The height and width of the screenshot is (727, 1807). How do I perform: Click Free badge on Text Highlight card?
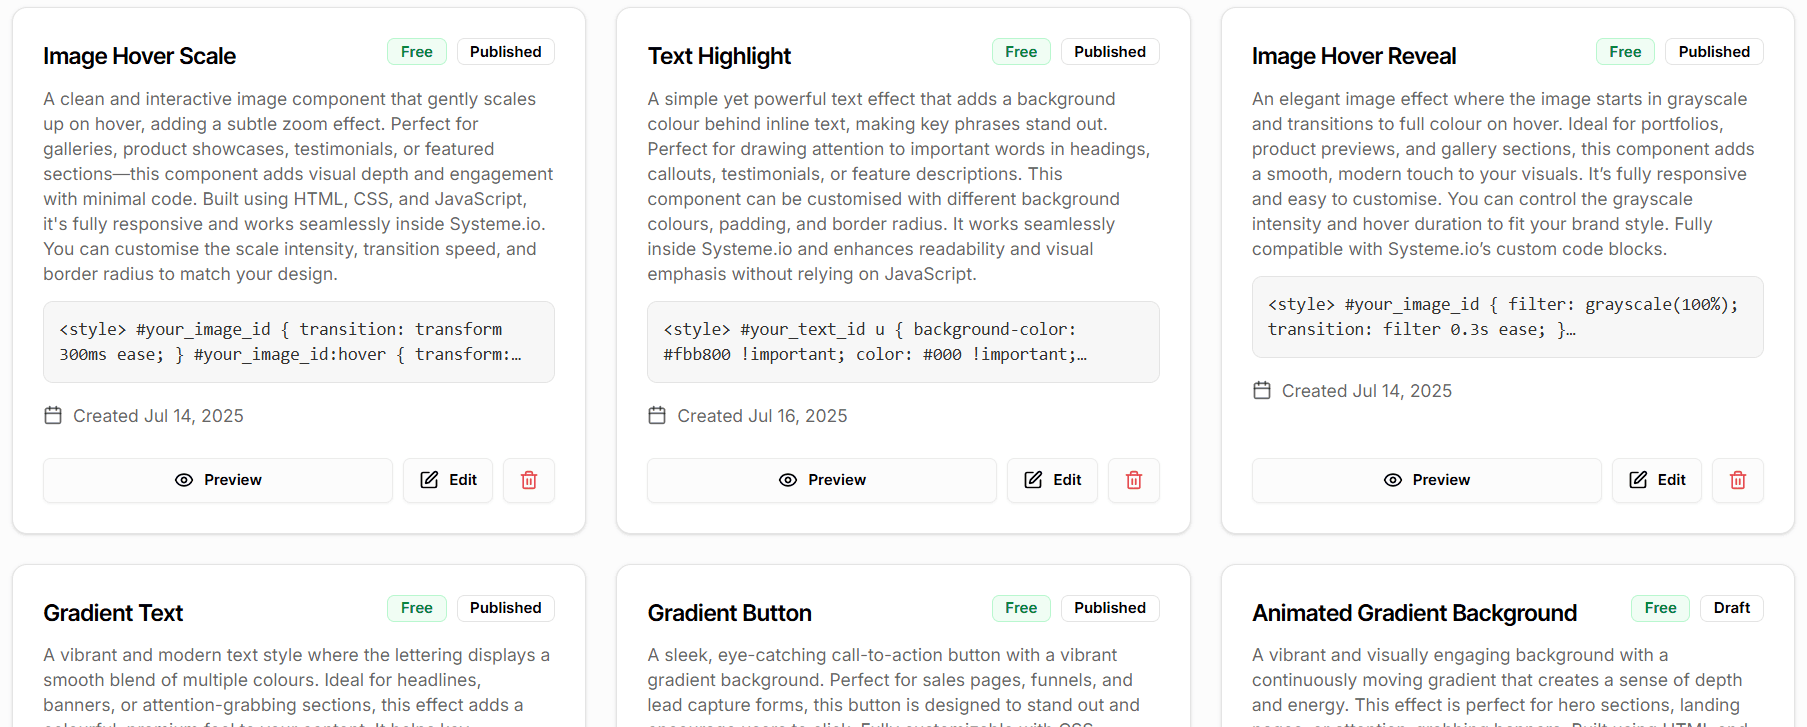point(1021,52)
